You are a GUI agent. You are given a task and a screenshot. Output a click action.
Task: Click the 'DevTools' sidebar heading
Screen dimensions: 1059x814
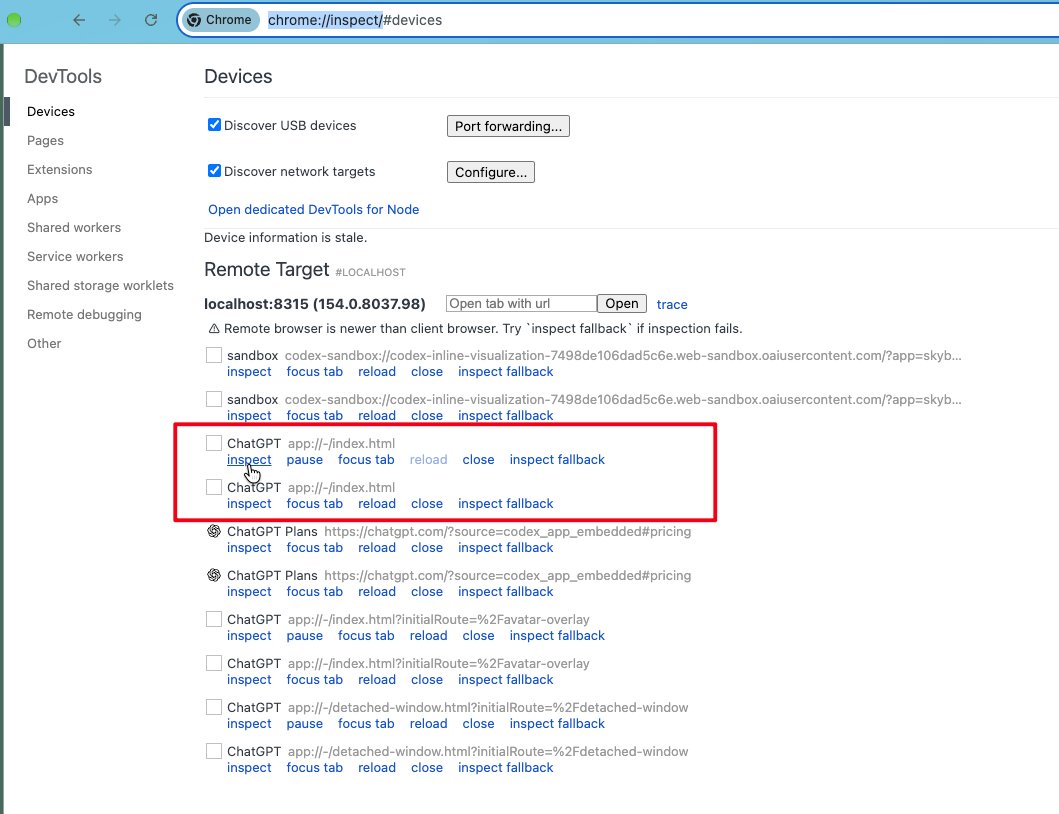pos(63,76)
